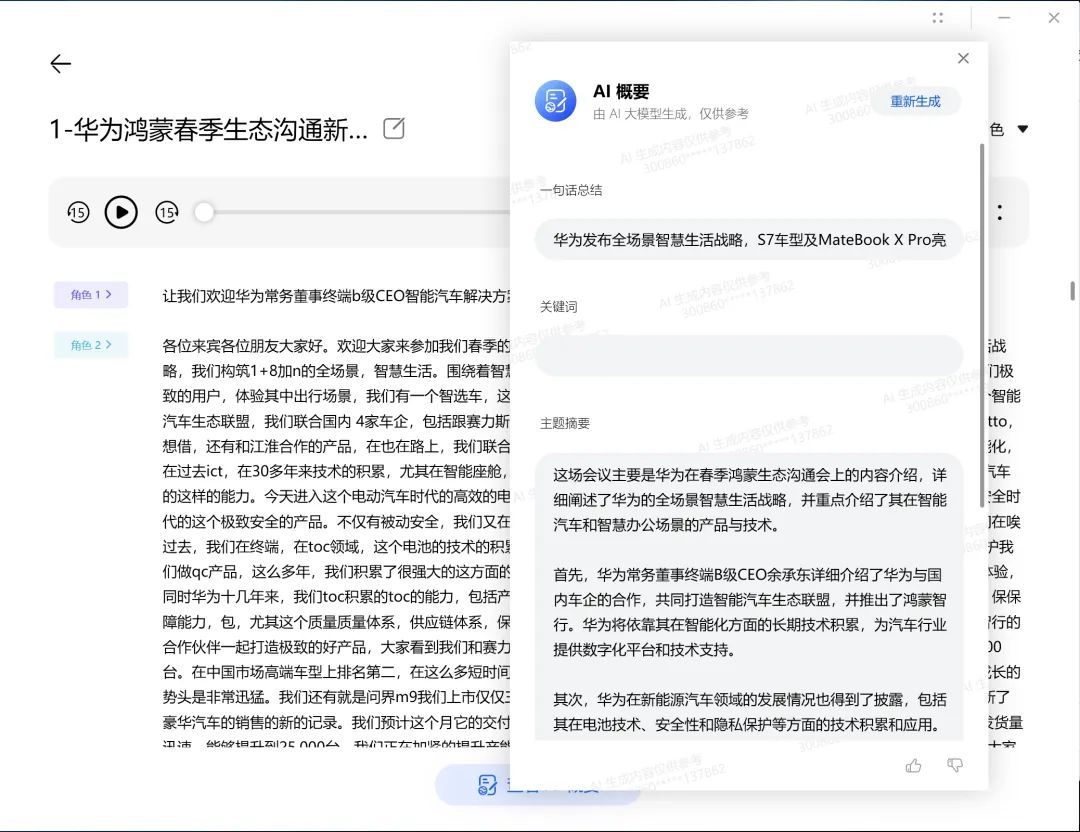Expand the dropdown arrow beside 色
Screen dimensions: 1080x832
pyautogui.click(x=1023, y=129)
